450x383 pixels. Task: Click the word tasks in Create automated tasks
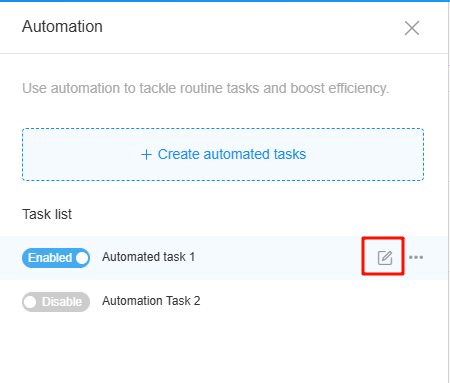pyautogui.click(x=290, y=154)
